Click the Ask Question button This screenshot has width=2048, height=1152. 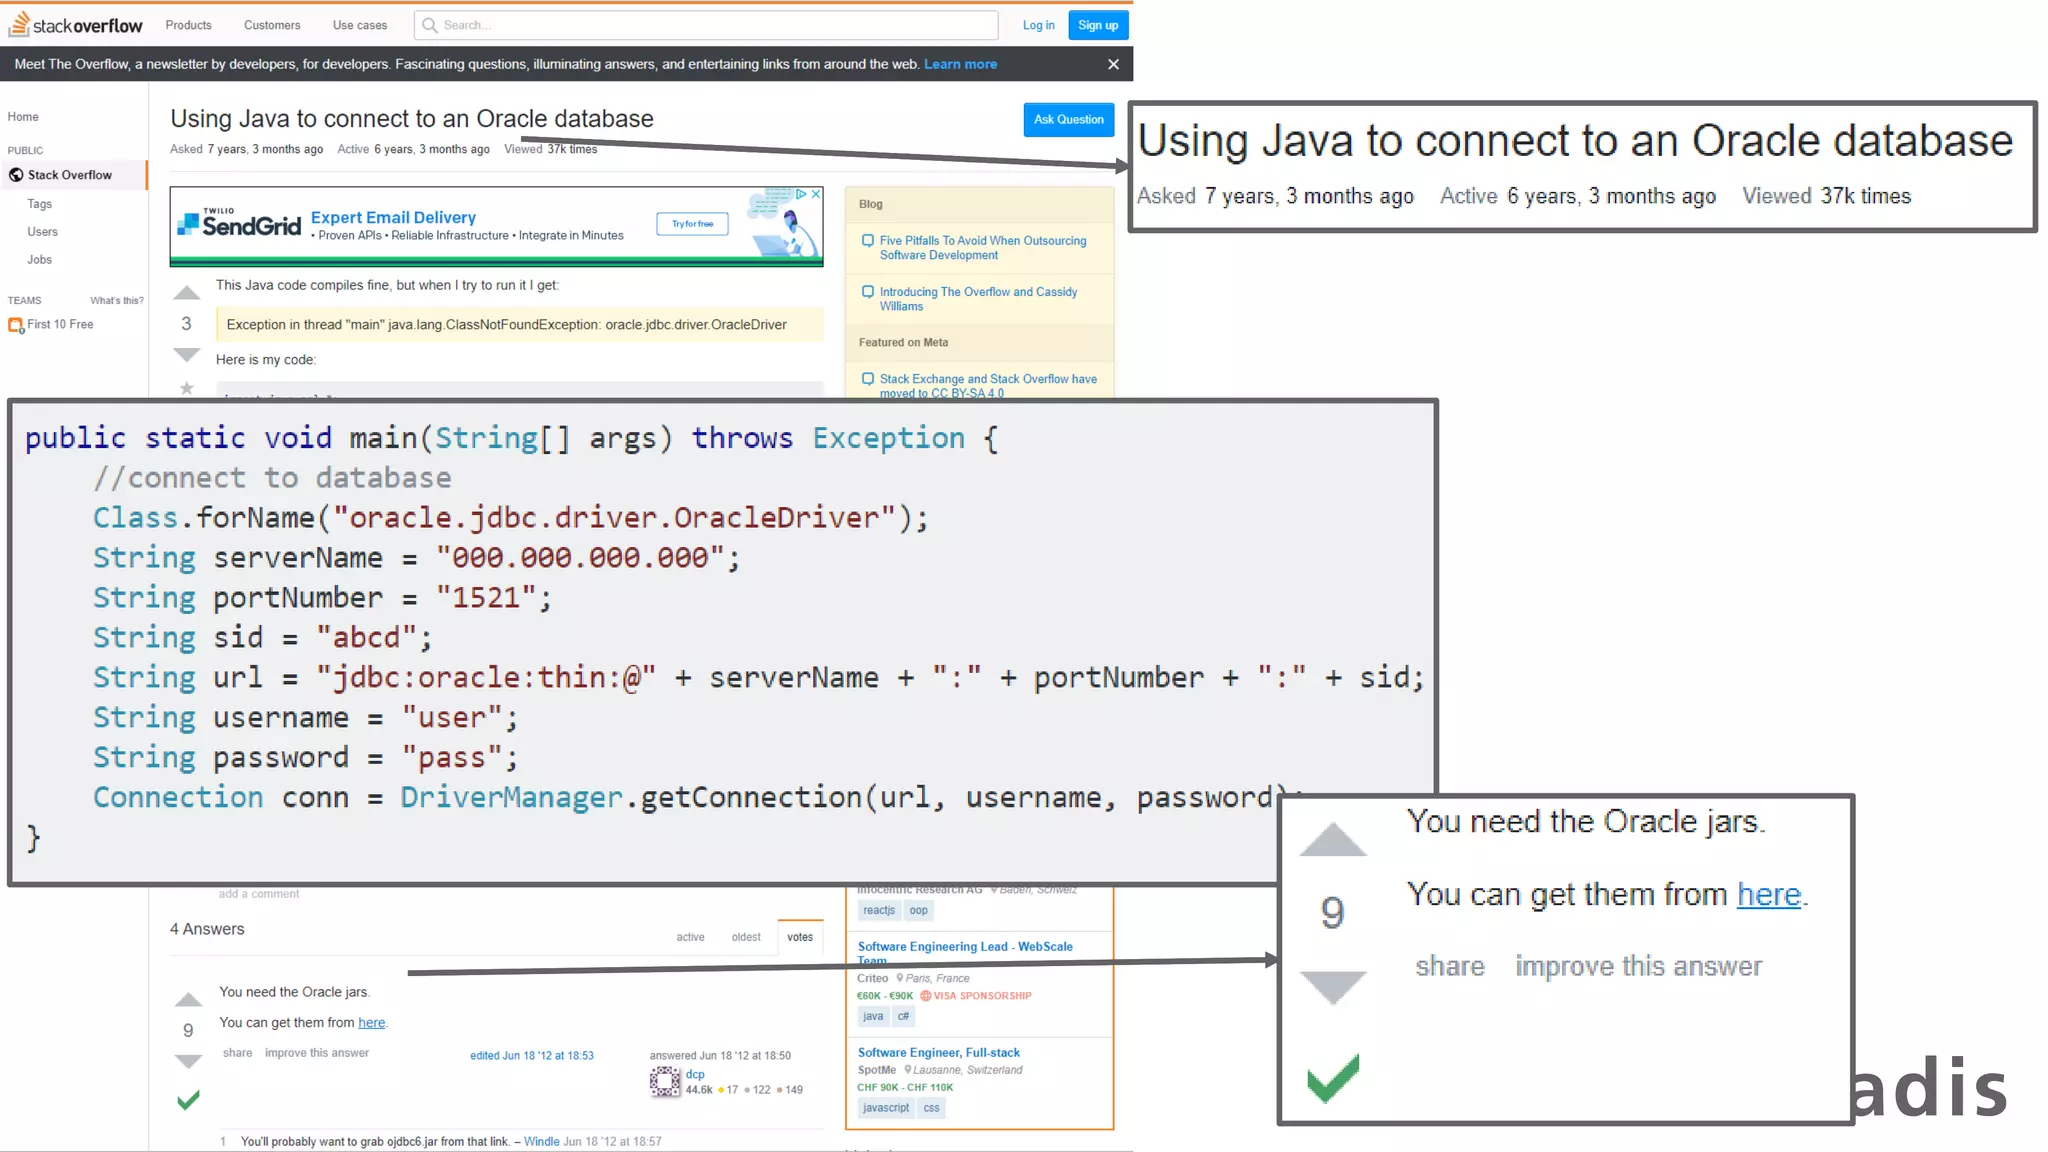click(x=1068, y=119)
